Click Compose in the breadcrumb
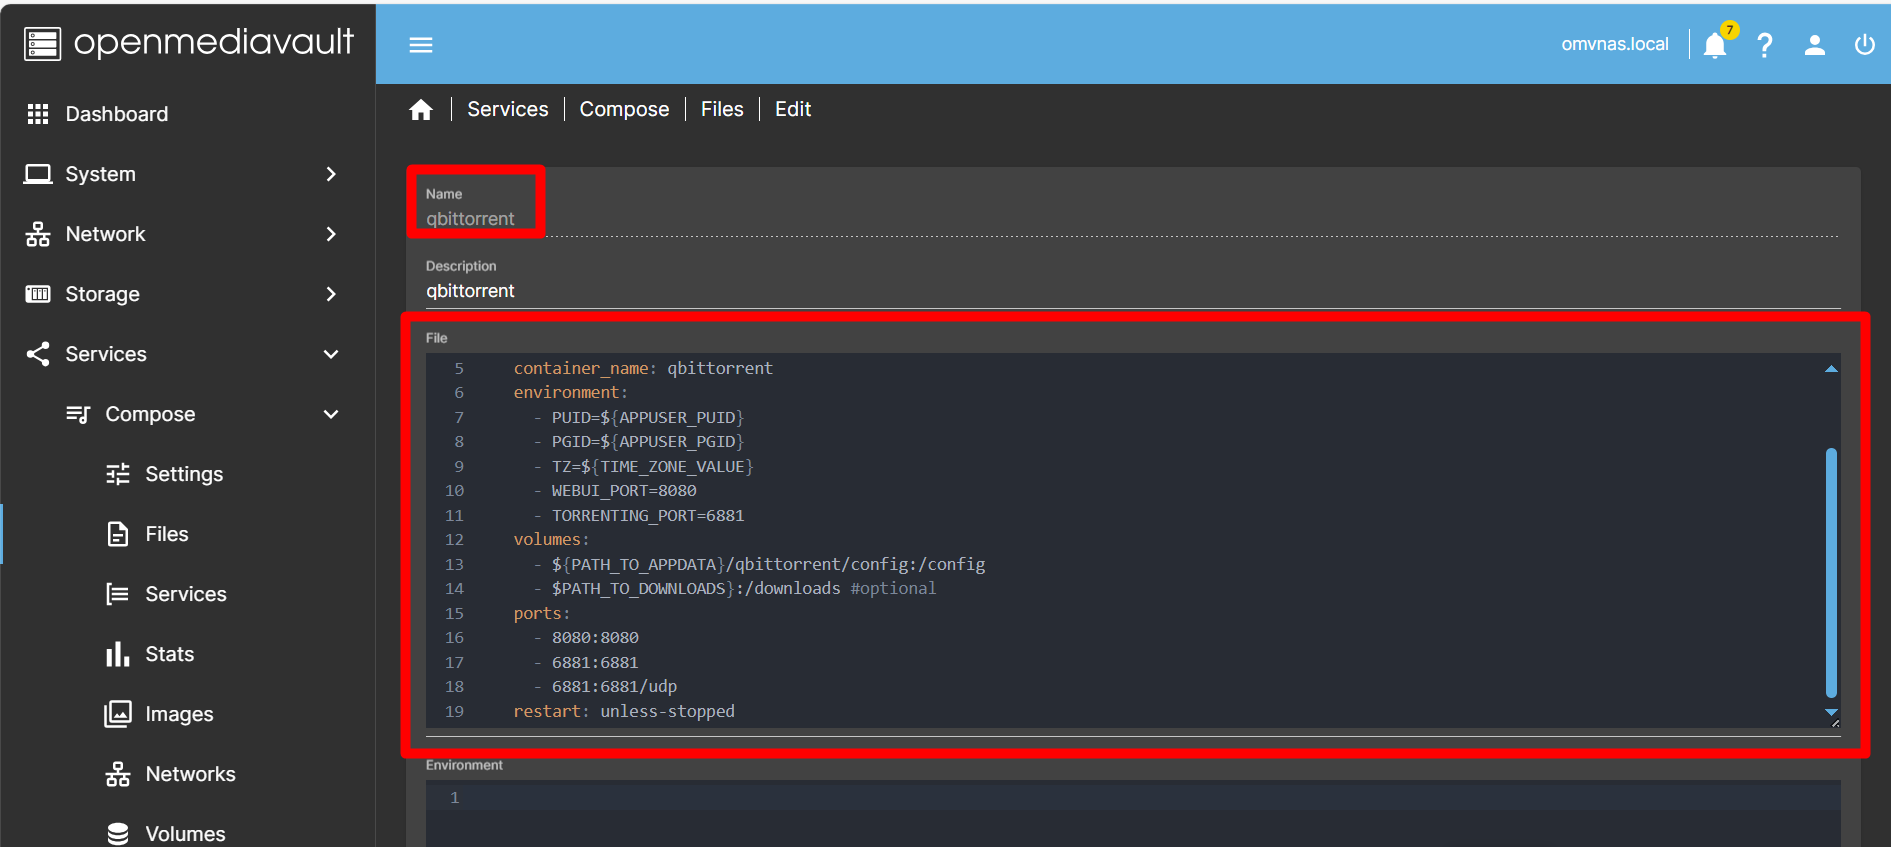1891x847 pixels. point(624,109)
